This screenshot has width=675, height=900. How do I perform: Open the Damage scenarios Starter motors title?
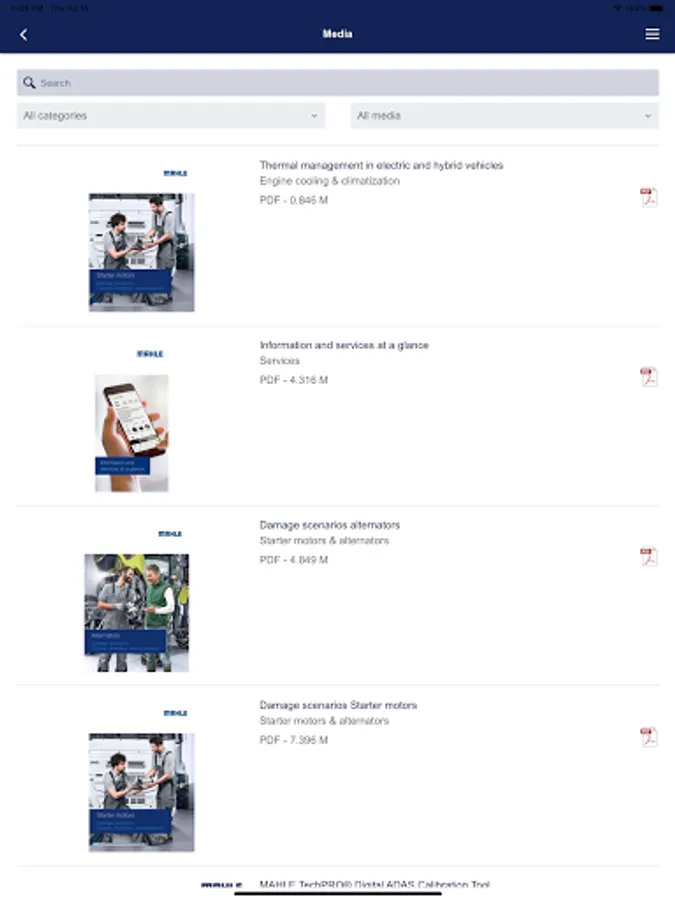tap(338, 705)
